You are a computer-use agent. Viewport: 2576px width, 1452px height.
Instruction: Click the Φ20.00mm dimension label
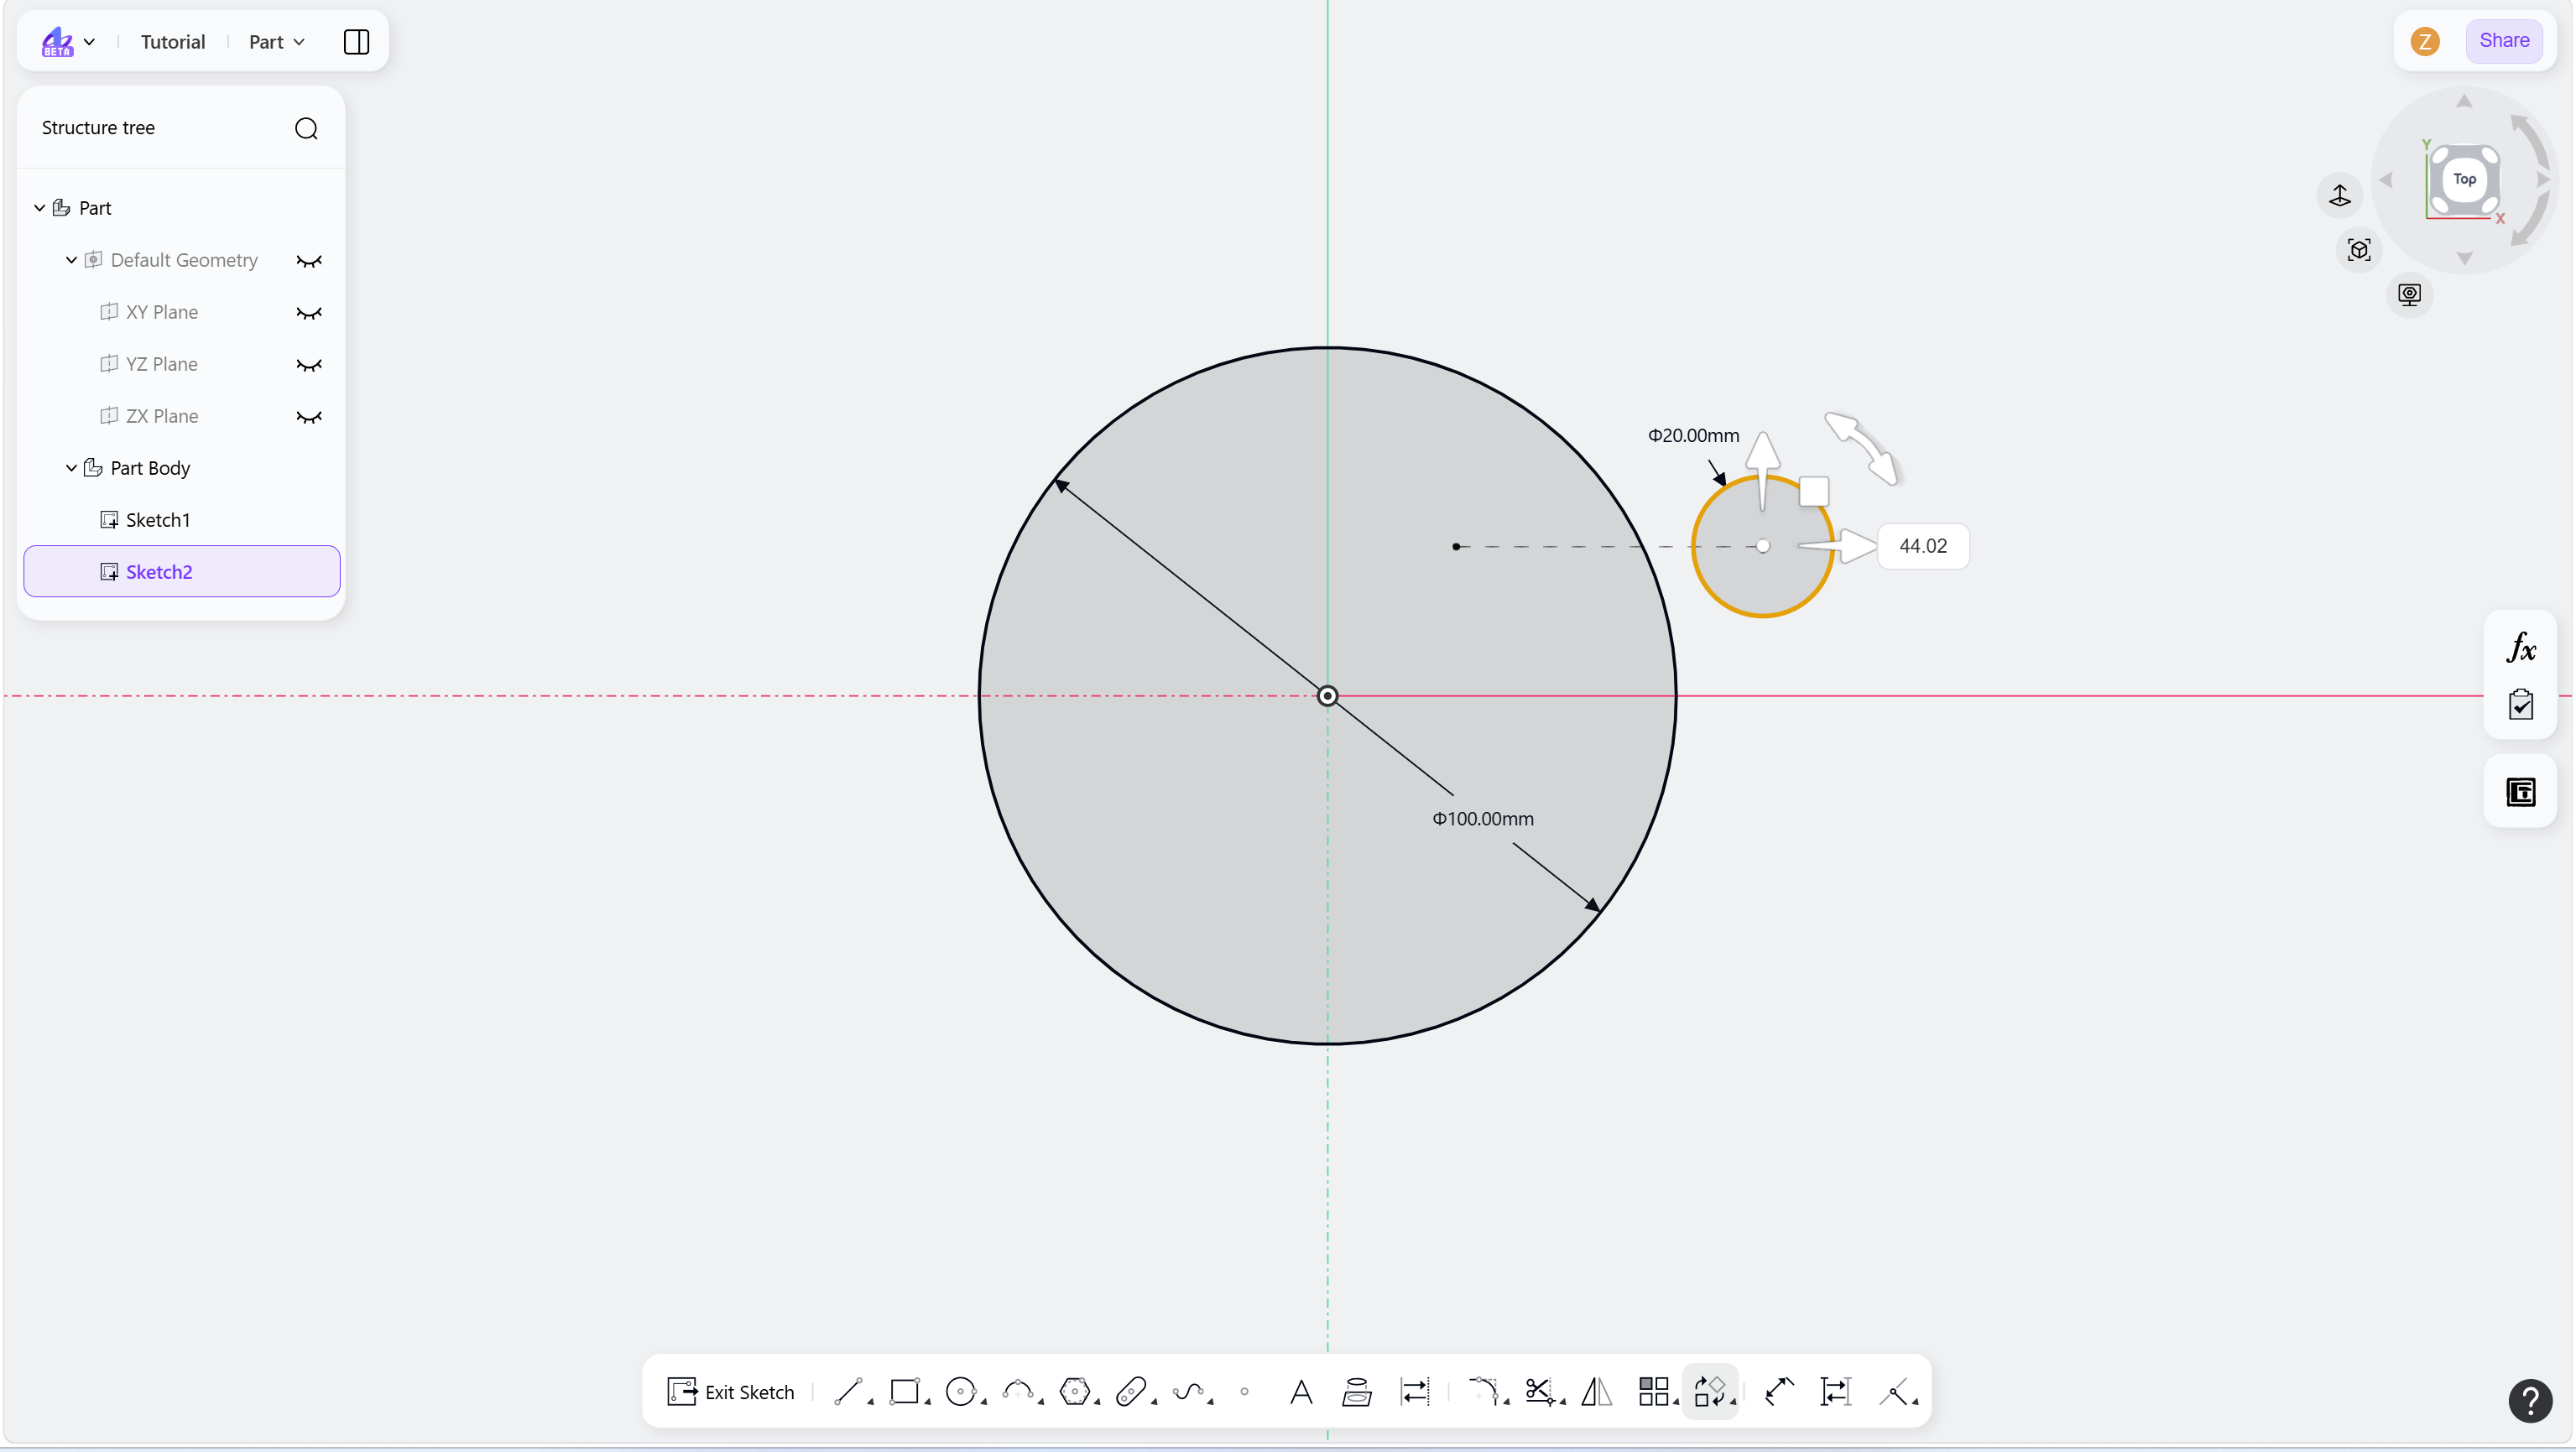1693,435
